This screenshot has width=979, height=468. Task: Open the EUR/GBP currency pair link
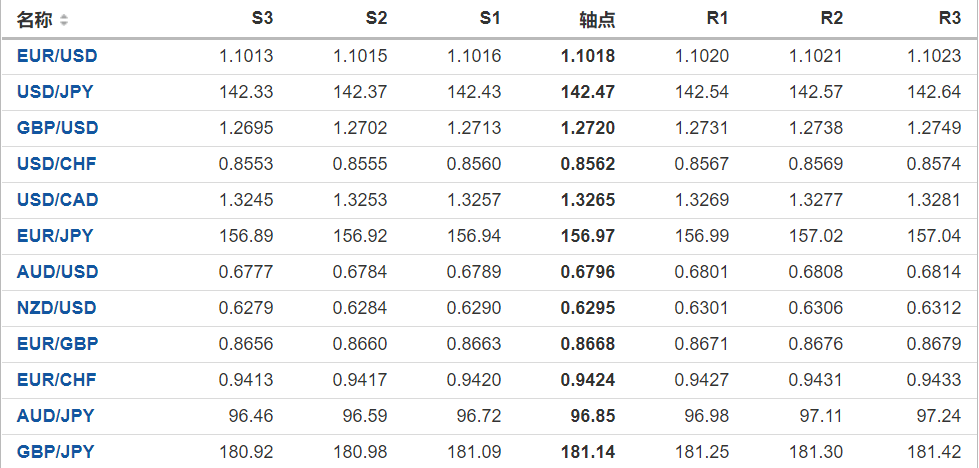pos(57,344)
